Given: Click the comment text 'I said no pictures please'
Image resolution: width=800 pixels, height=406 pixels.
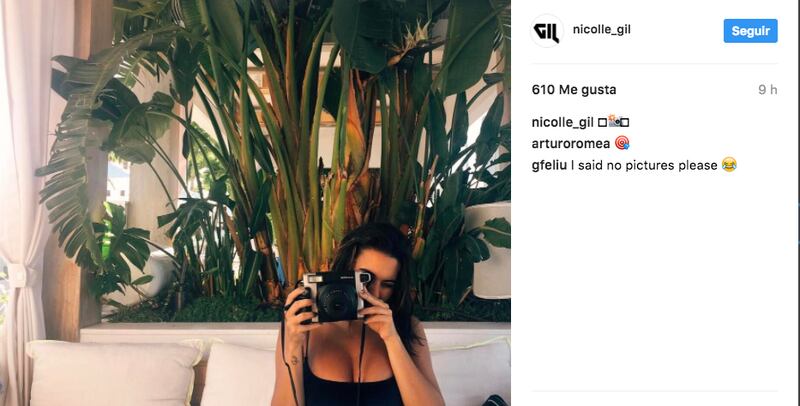Looking at the screenshot, I should pyautogui.click(x=644, y=165).
